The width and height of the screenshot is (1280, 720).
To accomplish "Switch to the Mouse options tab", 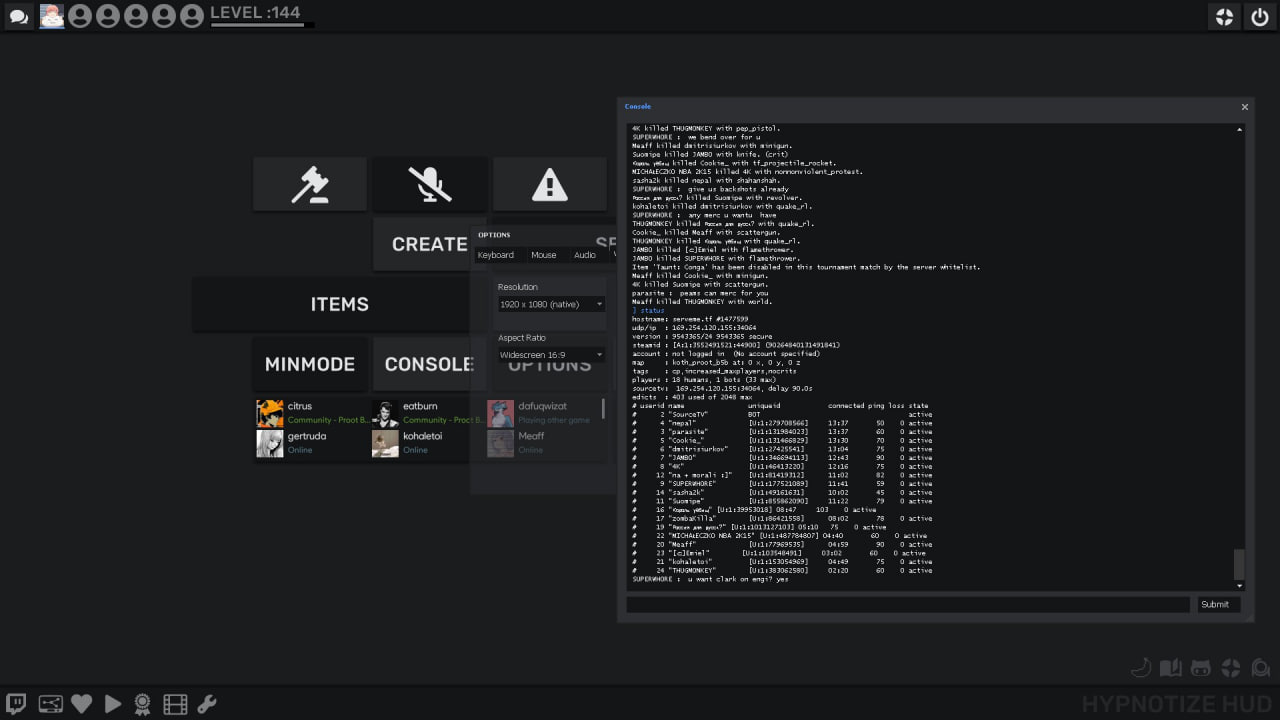I will (x=543, y=255).
